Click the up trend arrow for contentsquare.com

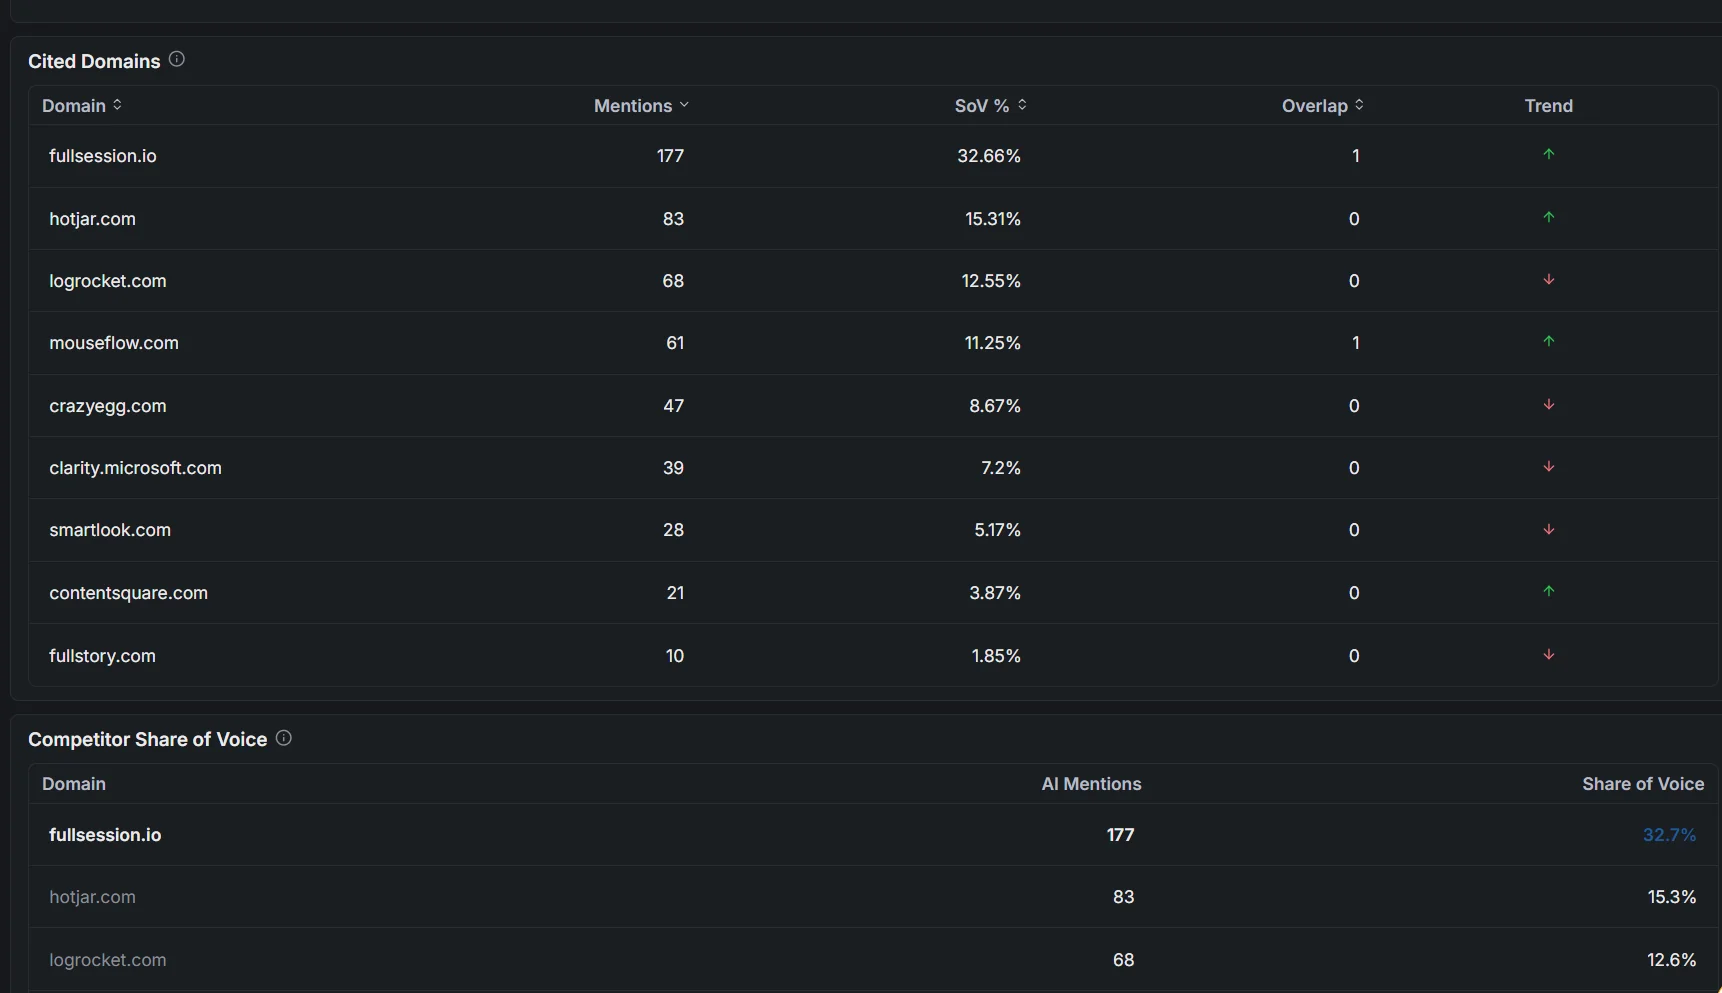(x=1549, y=592)
